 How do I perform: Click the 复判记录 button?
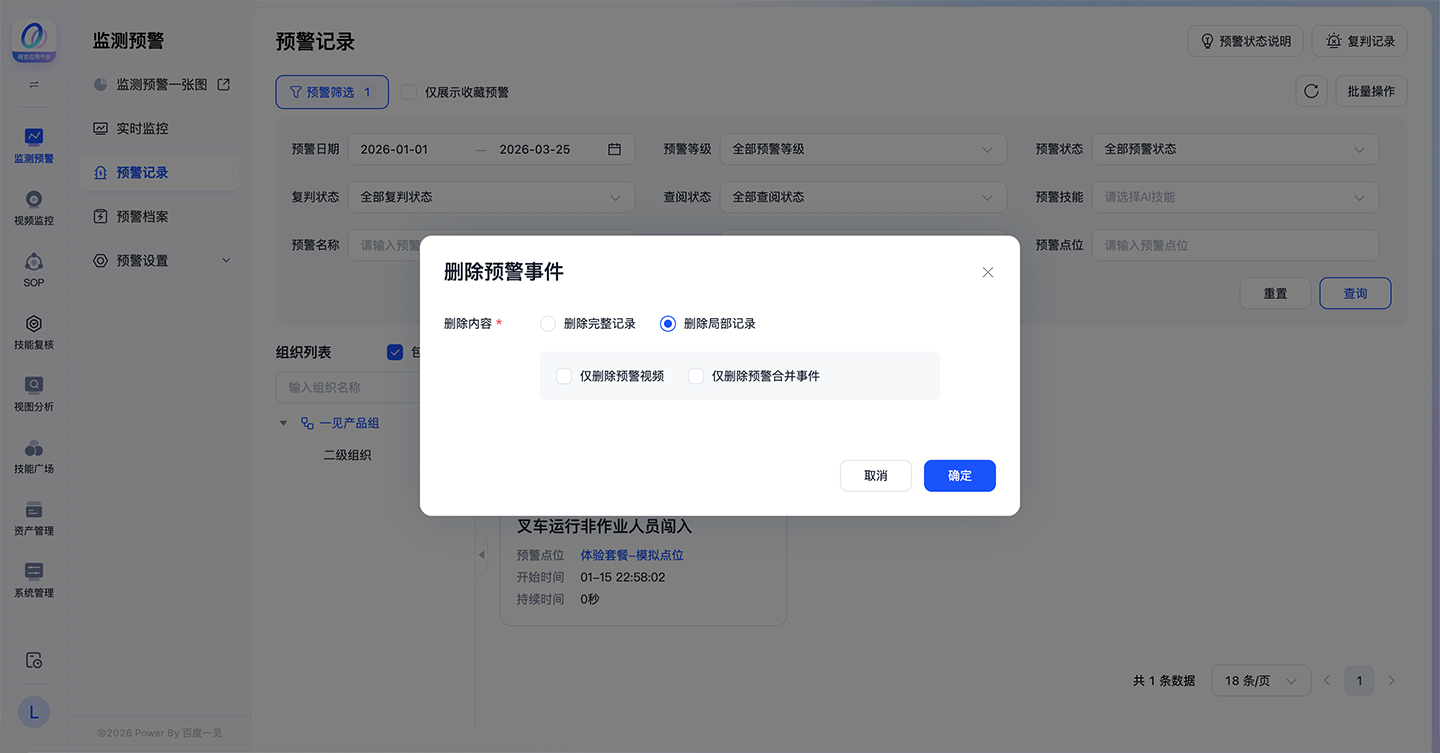pos(1360,41)
